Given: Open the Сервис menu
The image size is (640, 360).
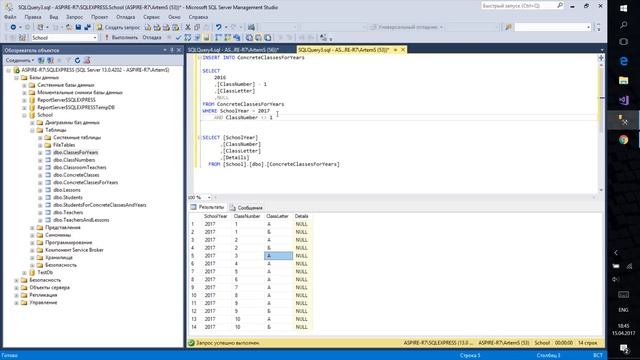Looking at the screenshot, I should [151, 17].
